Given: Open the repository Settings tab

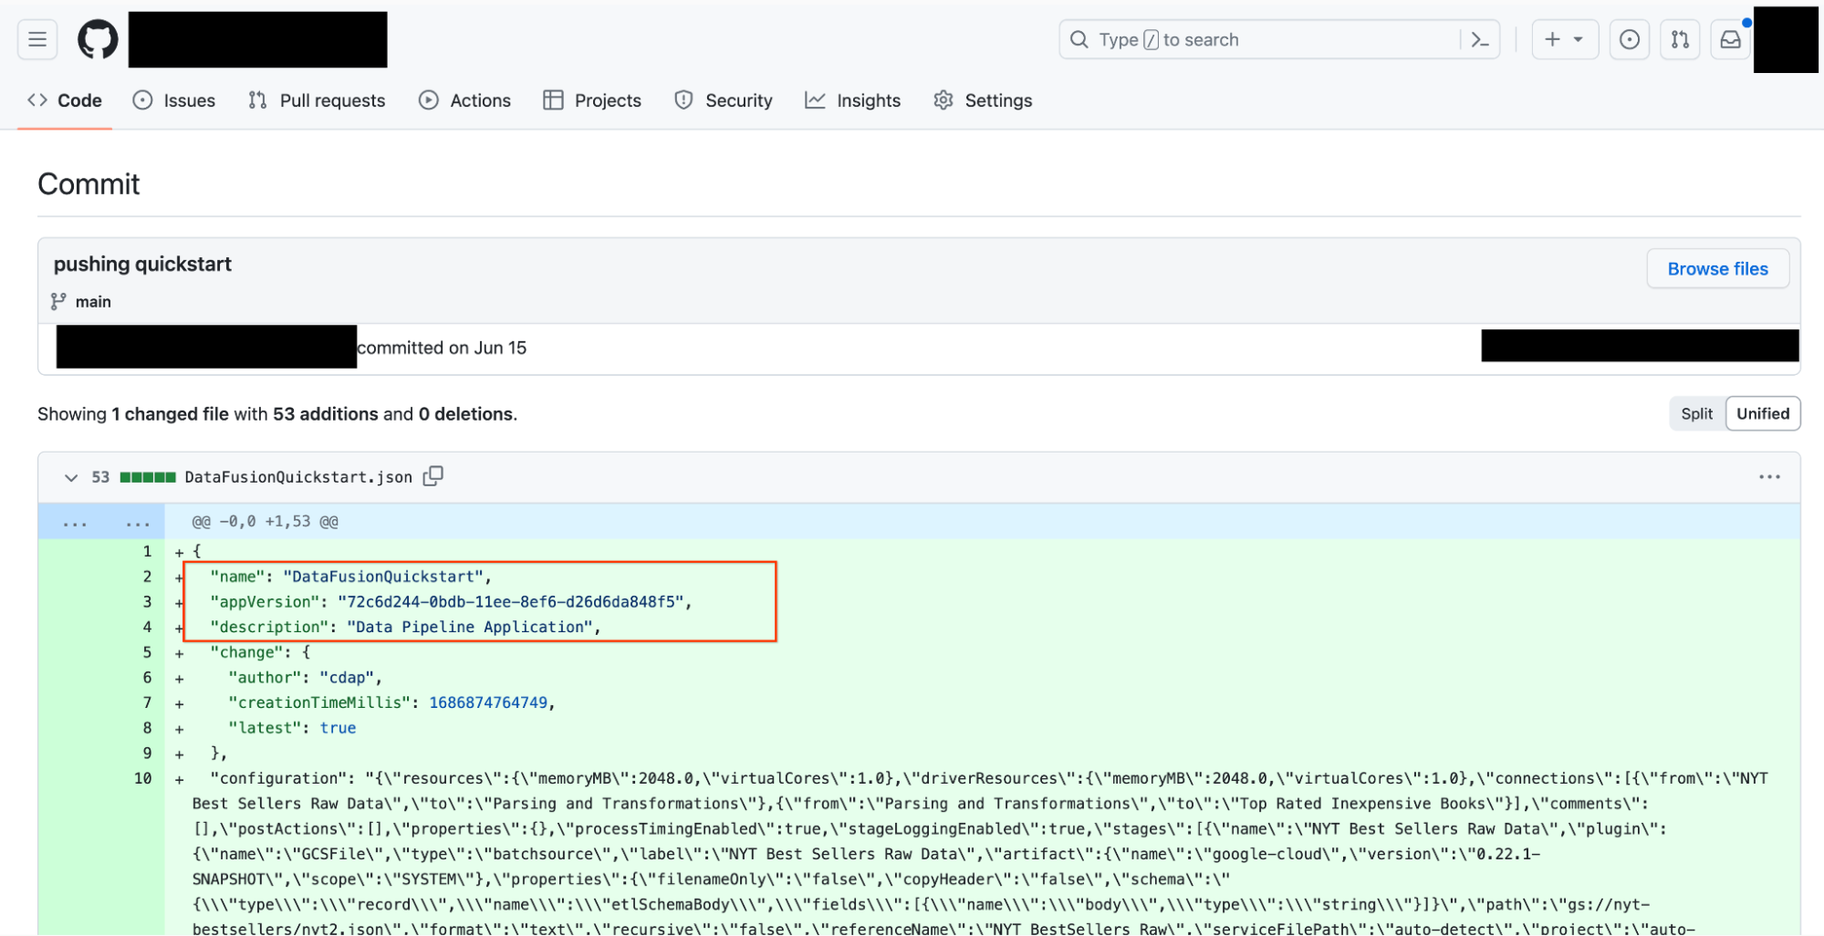Looking at the screenshot, I should [x=983, y=100].
